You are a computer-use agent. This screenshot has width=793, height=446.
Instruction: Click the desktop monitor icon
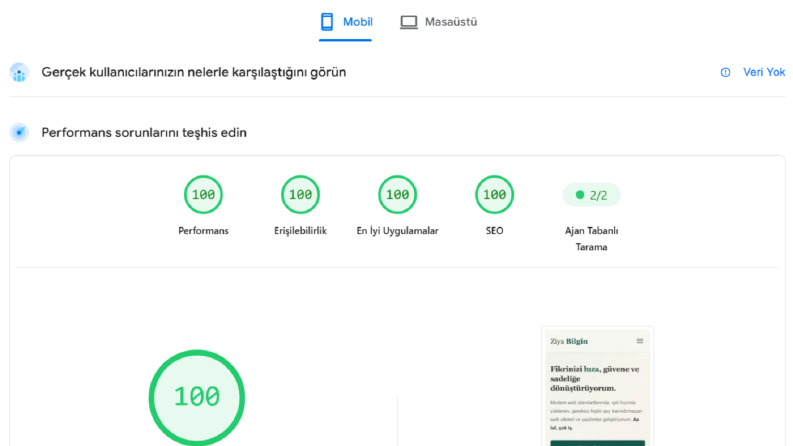[409, 22]
